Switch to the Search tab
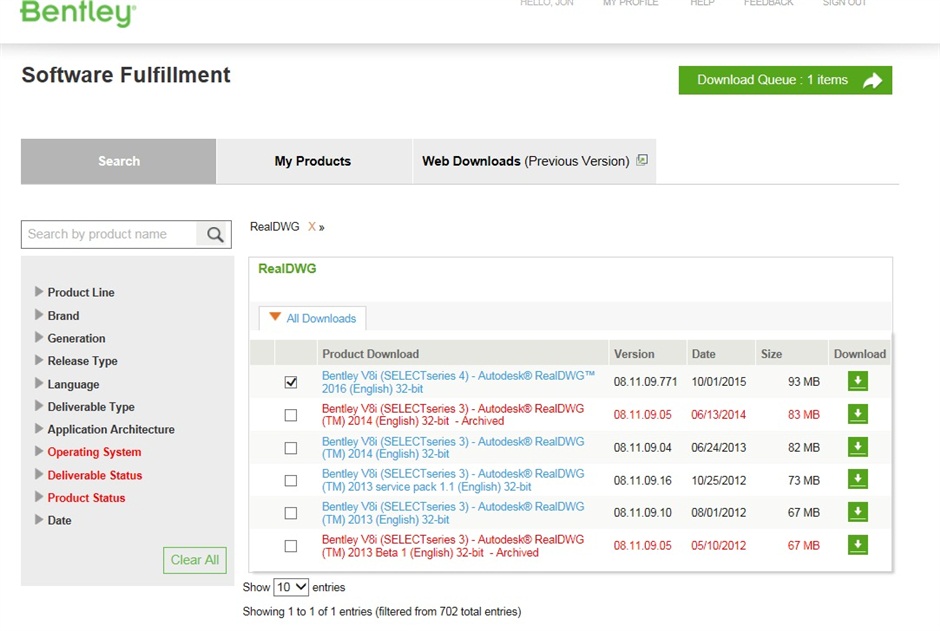Viewport: 940px width, 631px height. [119, 161]
